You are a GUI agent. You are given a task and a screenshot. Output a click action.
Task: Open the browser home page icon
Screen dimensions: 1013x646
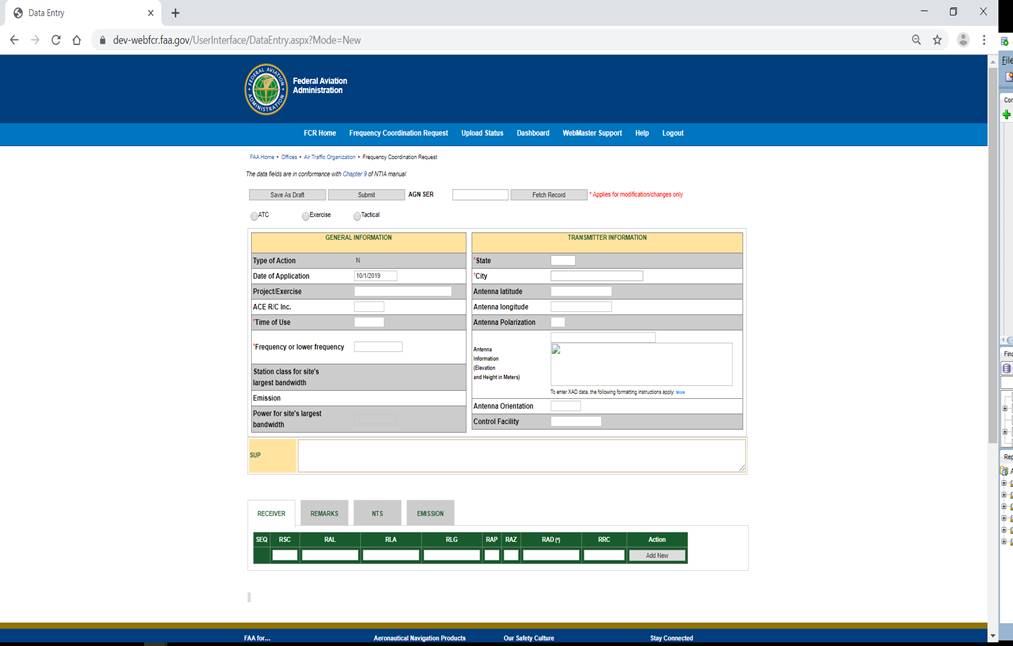point(77,40)
